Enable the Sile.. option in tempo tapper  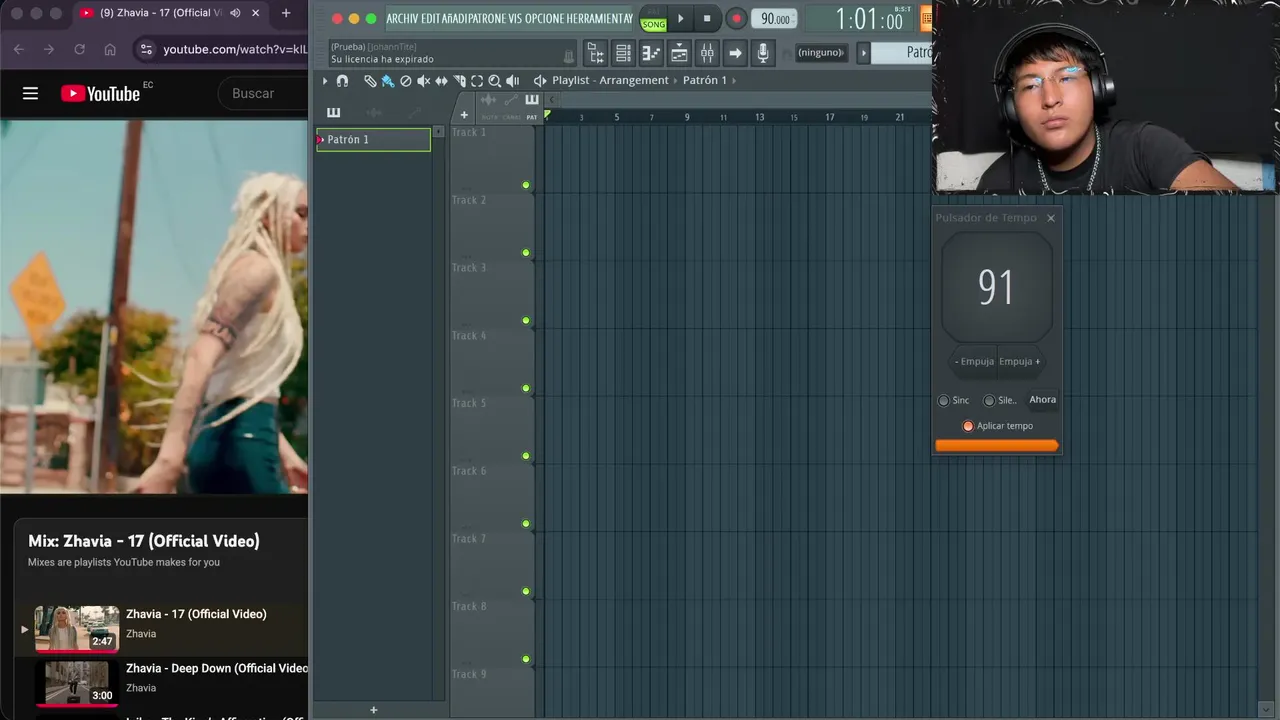[989, 400]
